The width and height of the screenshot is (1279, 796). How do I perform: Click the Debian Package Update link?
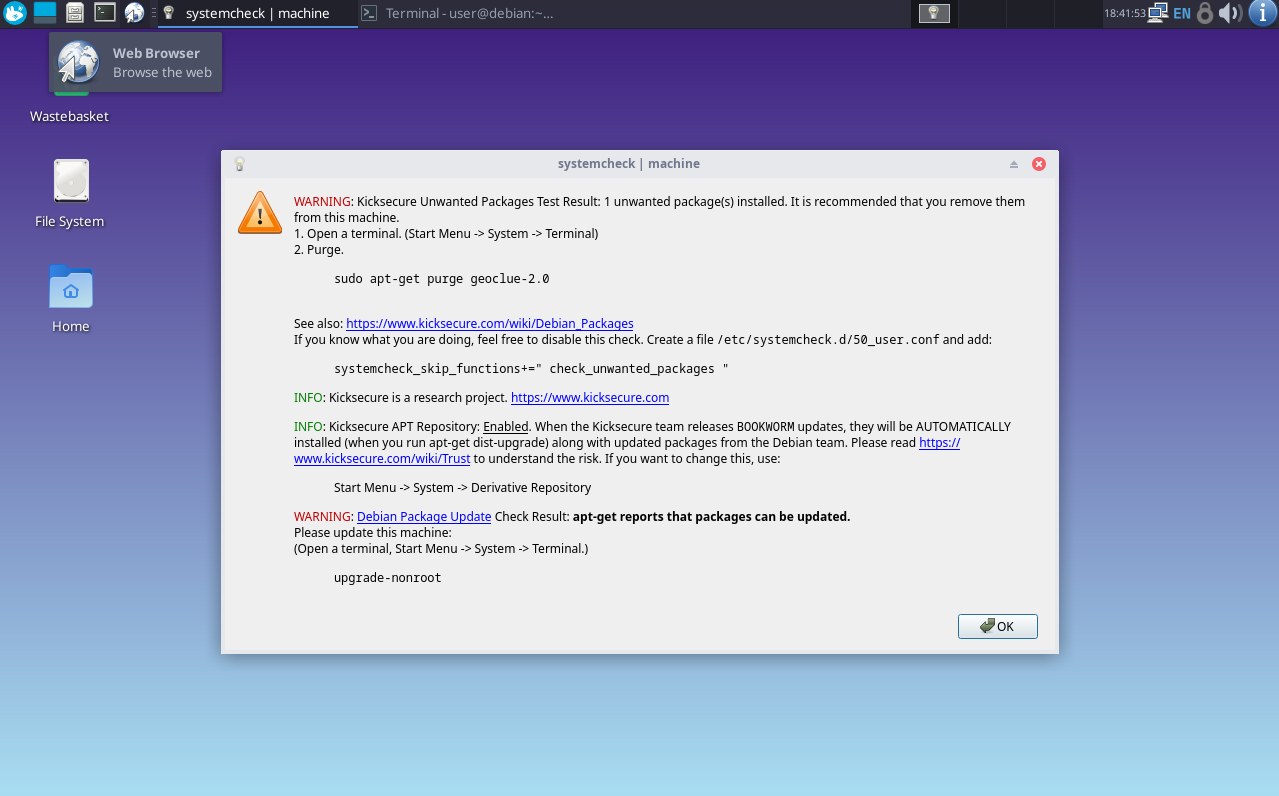click(x=424, y=517)
